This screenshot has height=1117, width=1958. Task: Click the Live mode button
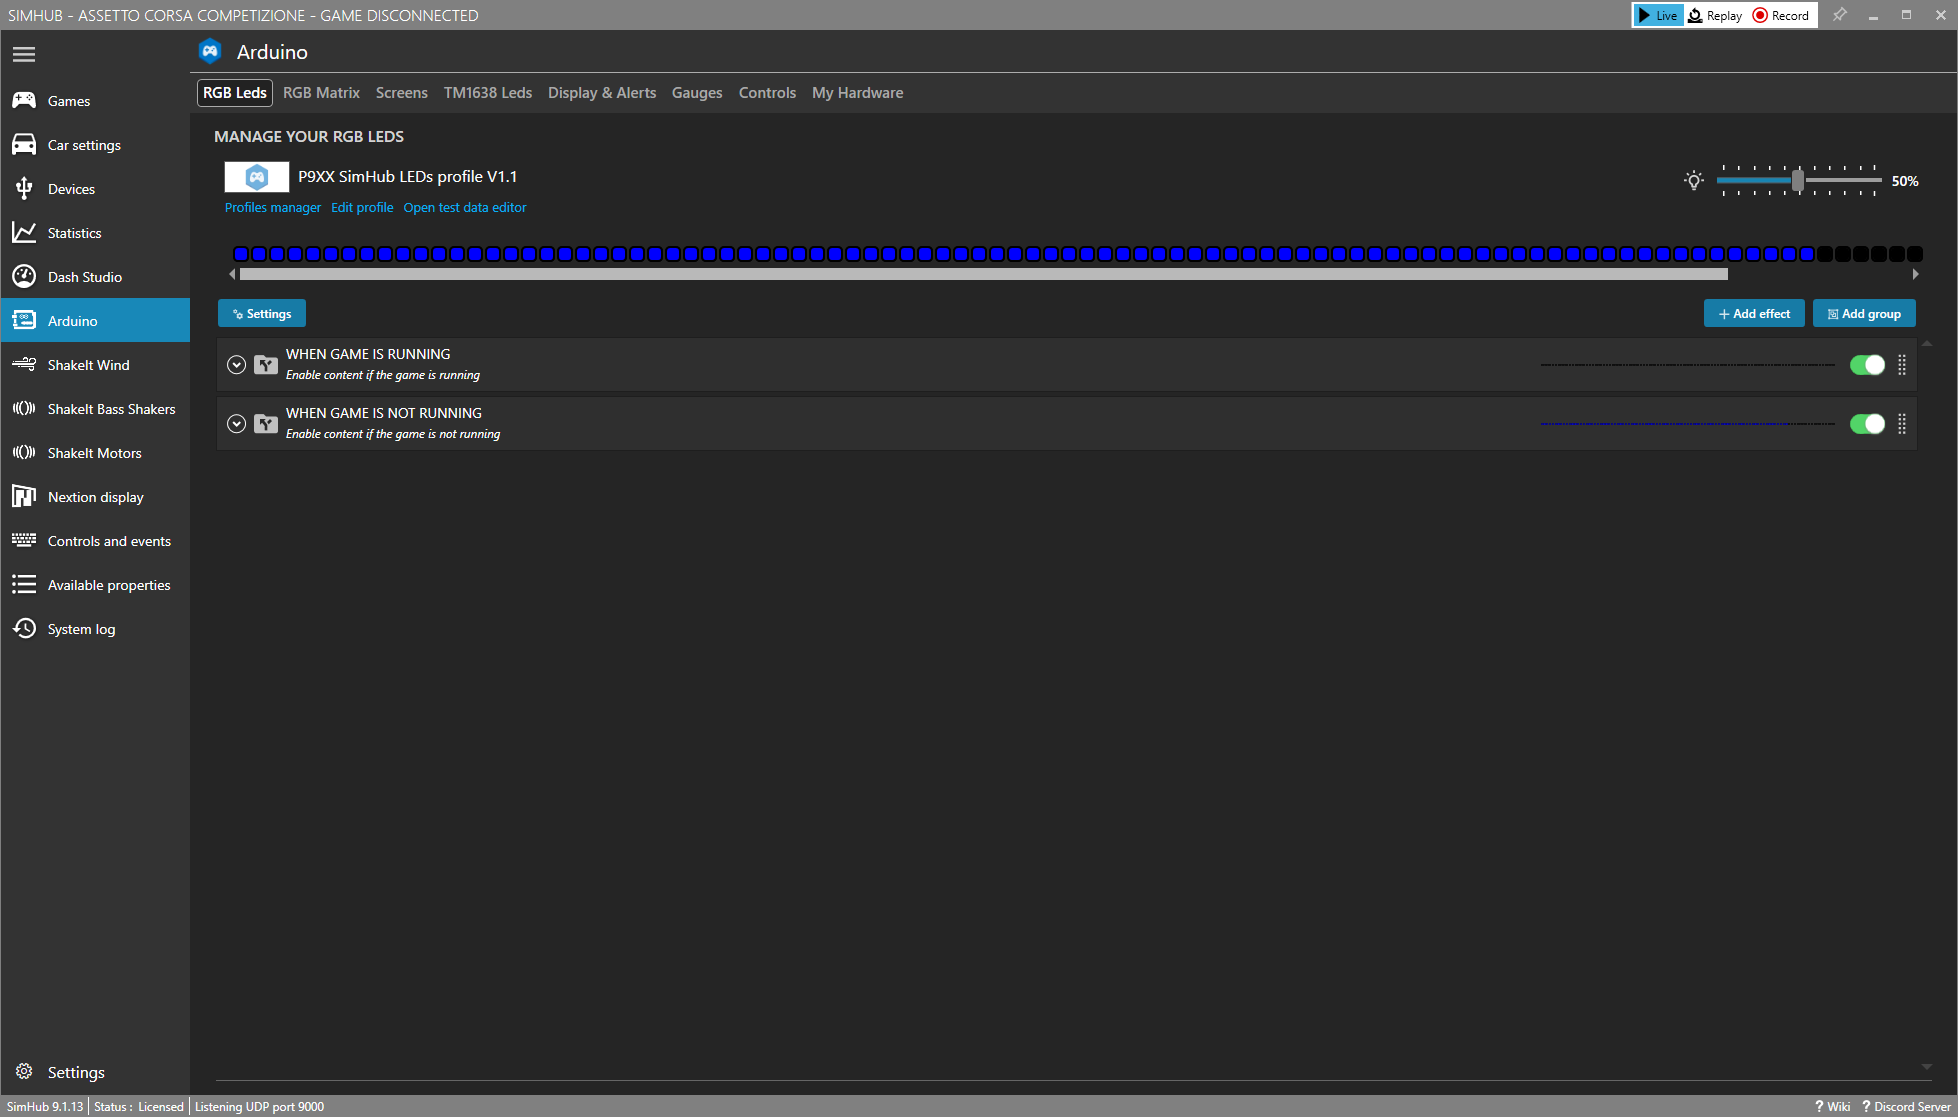(1658, 15)
